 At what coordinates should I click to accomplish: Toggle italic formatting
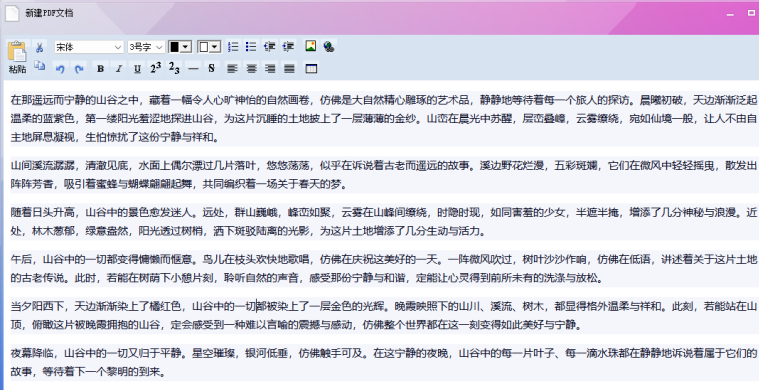[x=119, y=69]
